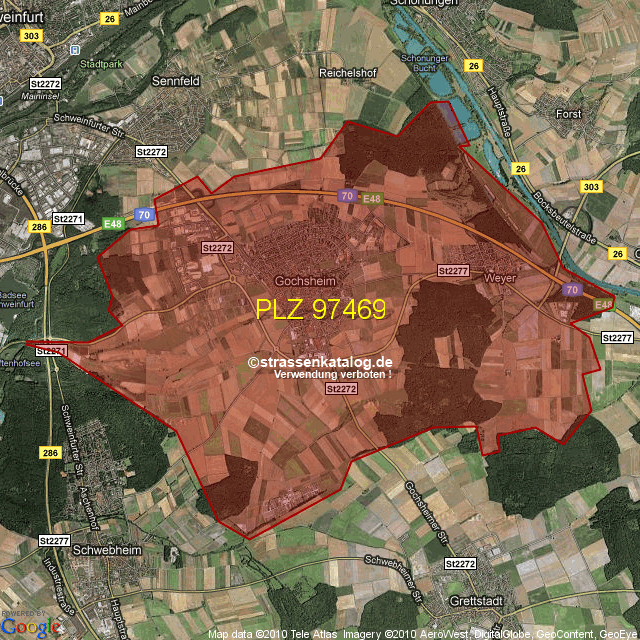Open the strassenkatalog.de watermark link
This screenshot has width=640, height=640.
pos(320,363)
